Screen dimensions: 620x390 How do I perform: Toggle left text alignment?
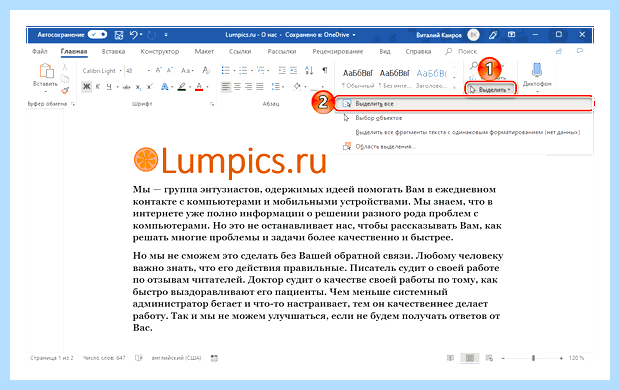pyautogui.click(x=226, y=86)
